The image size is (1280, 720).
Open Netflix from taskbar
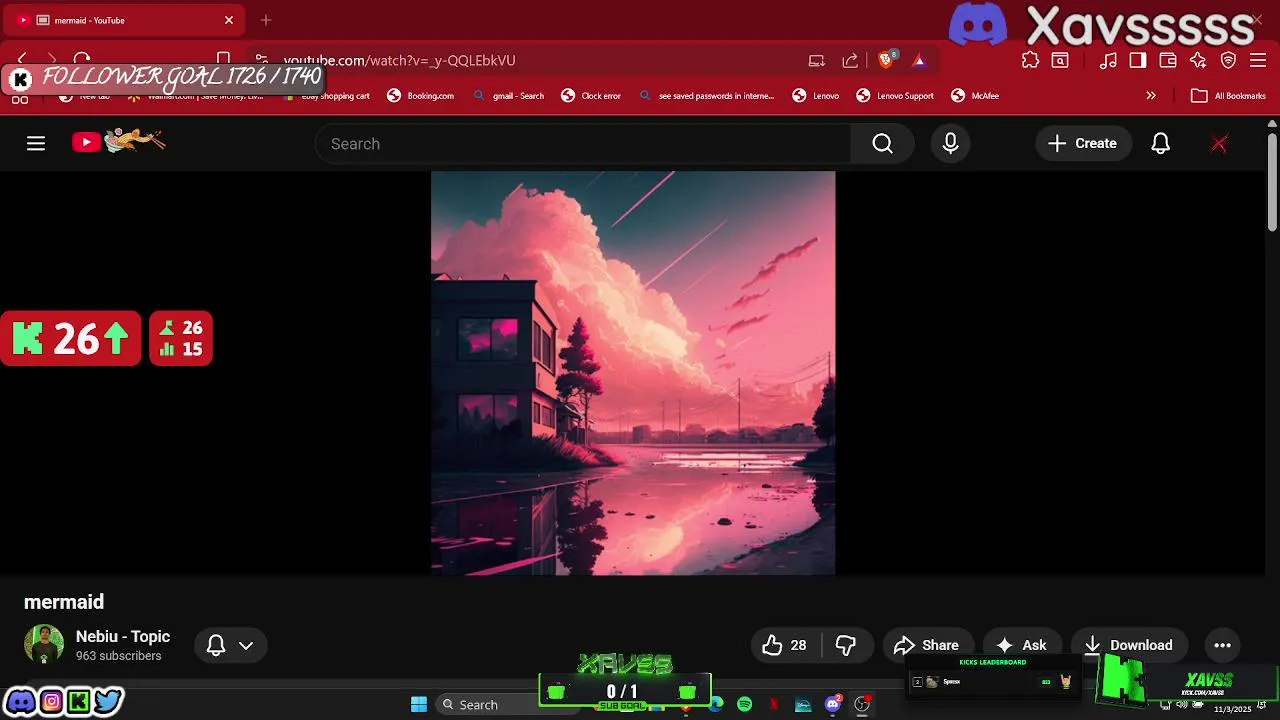pyautogui.click(x=774, y=705)
